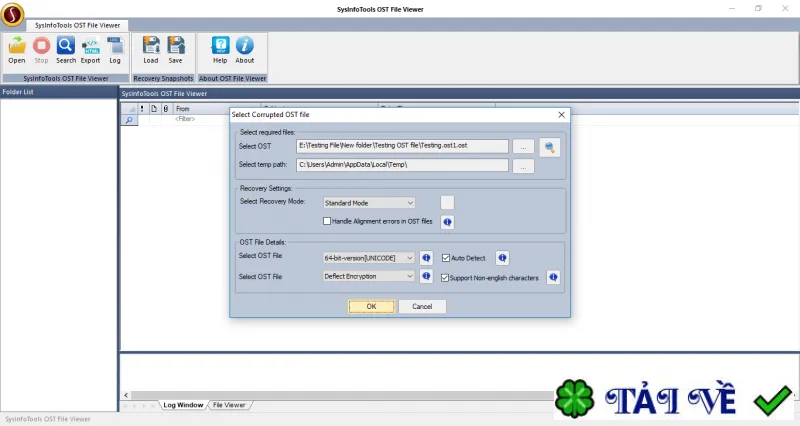Click the Select temp path input field
This screenshot has width=800, height=426.
pyautogui.click(x=402, y=165)
